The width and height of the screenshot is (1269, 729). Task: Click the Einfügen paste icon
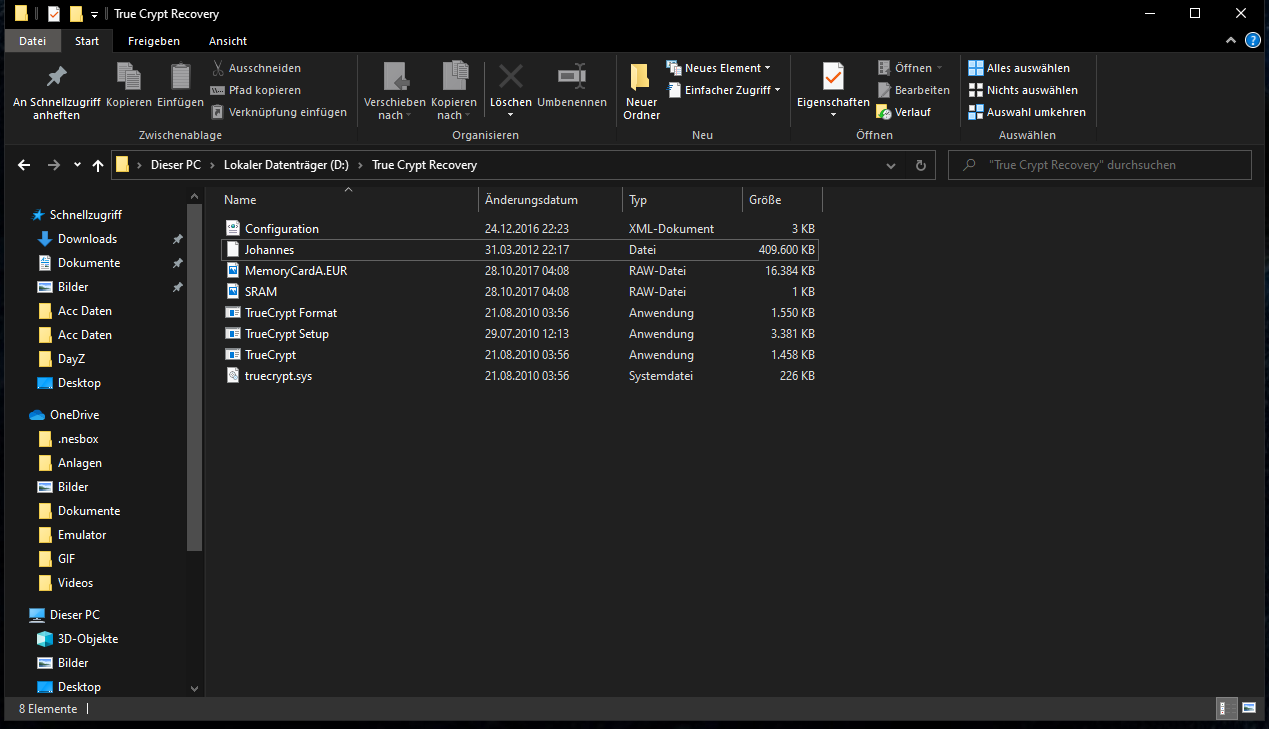coord(180,77)
